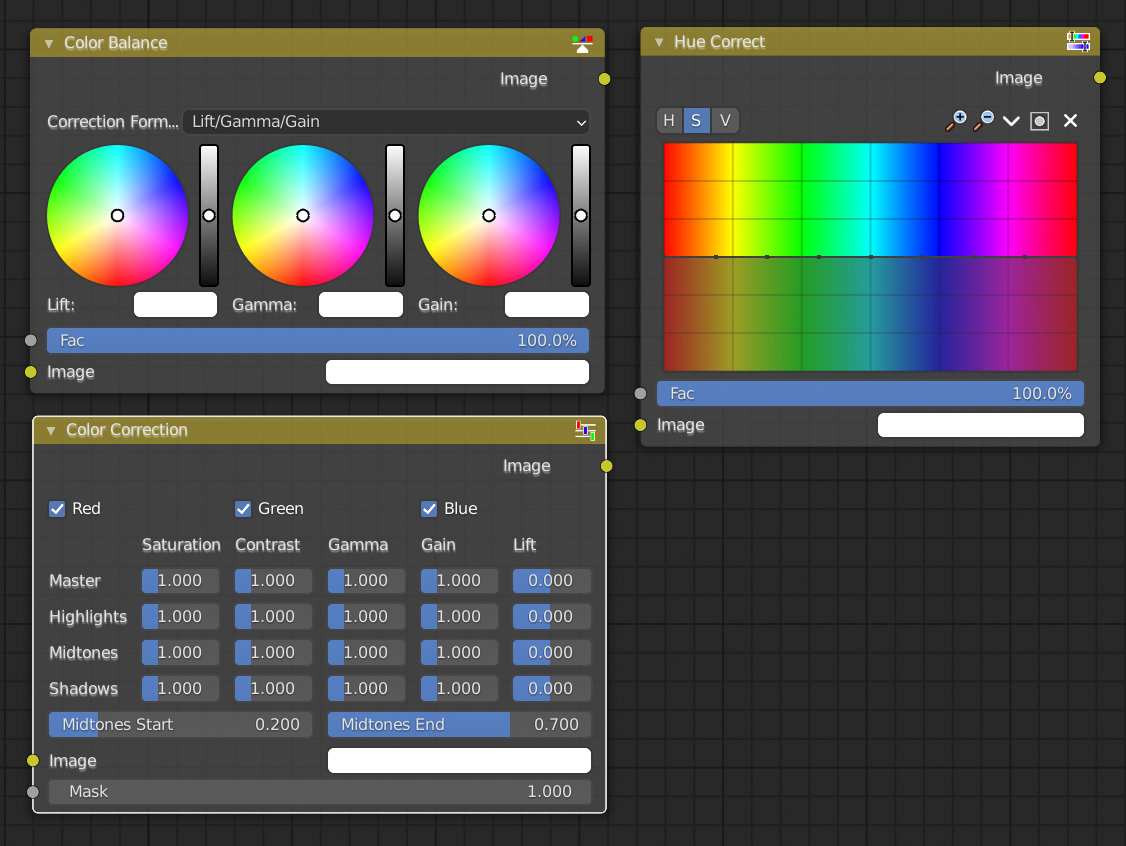
Task: Click the Shadows Gain field
Action: (x=459, y=688)
